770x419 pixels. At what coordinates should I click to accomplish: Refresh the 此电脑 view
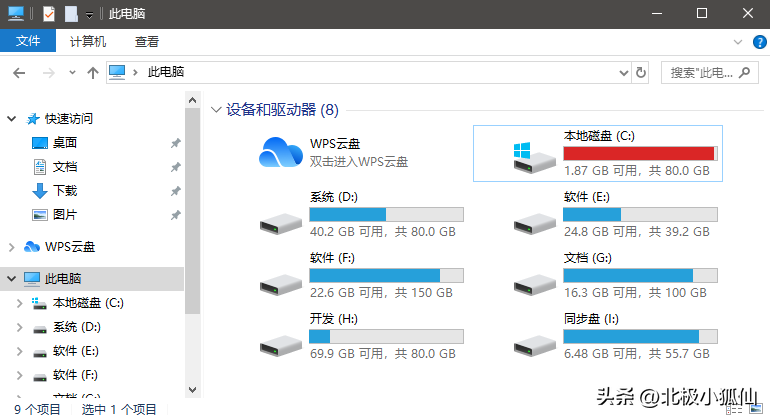tap(641, 73)
